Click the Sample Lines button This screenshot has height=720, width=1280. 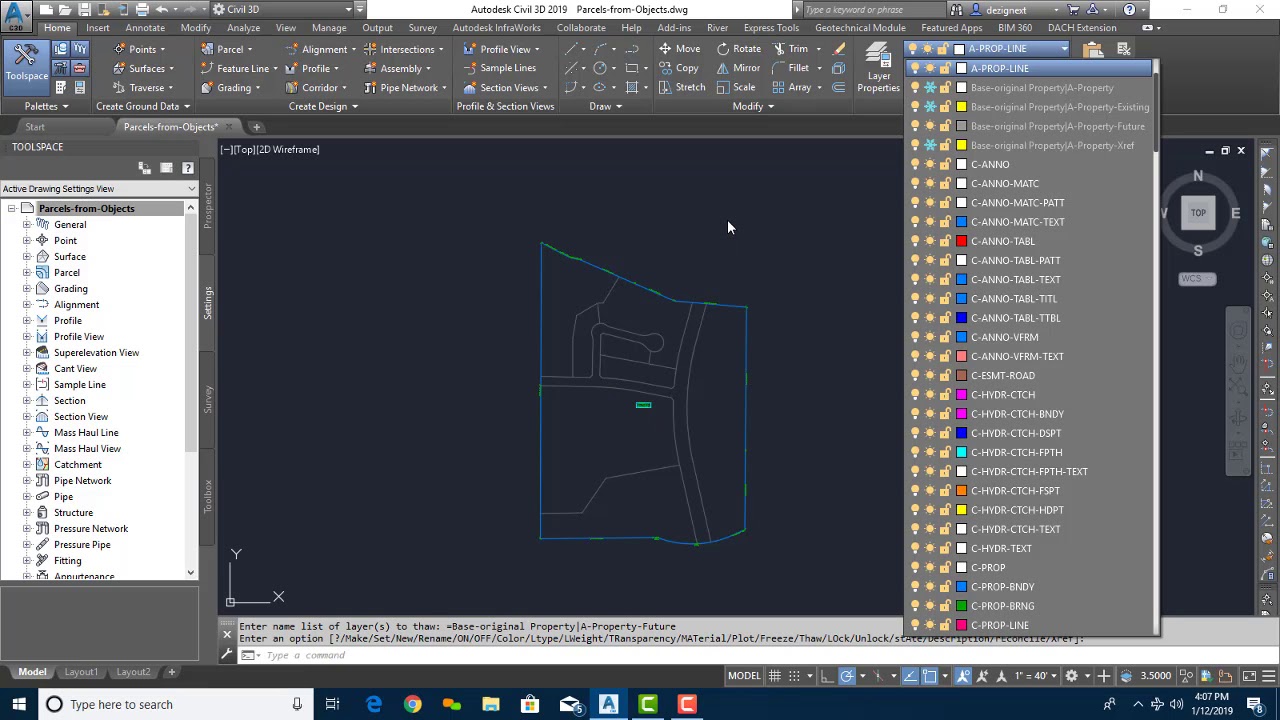click(x=499, y=68)
